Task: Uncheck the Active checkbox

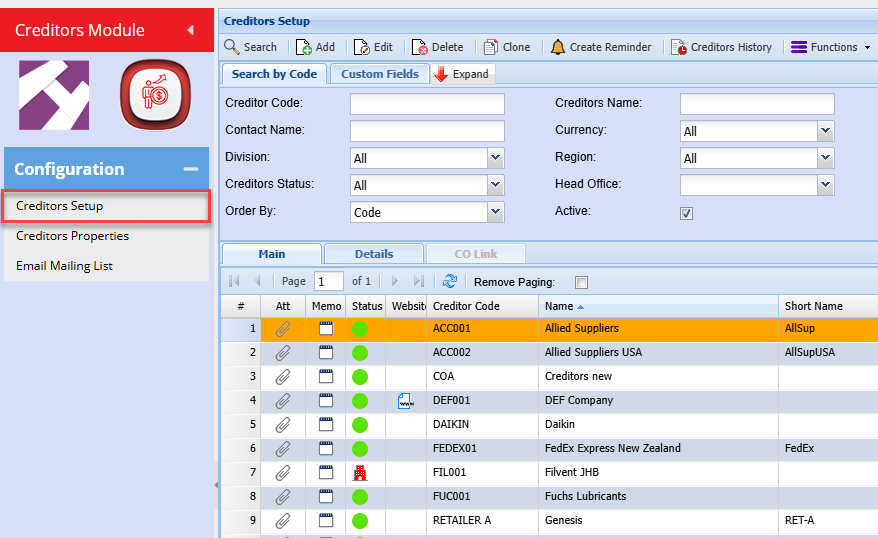Action: pyautogui.click(x=686, y=213)
